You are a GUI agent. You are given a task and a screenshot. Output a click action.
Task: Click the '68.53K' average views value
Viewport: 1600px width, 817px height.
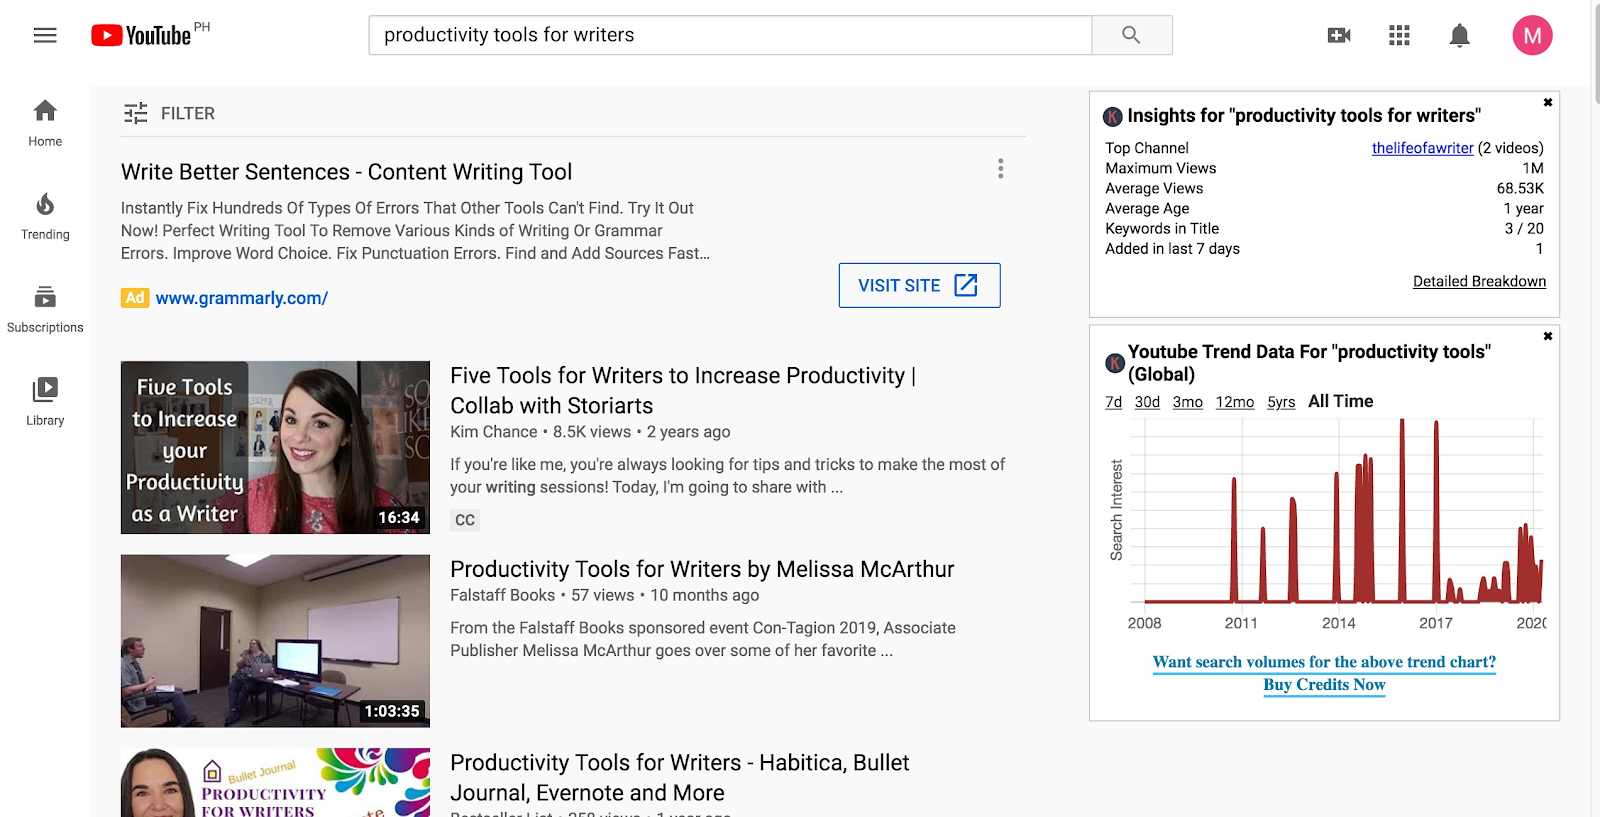[1520, 188]
